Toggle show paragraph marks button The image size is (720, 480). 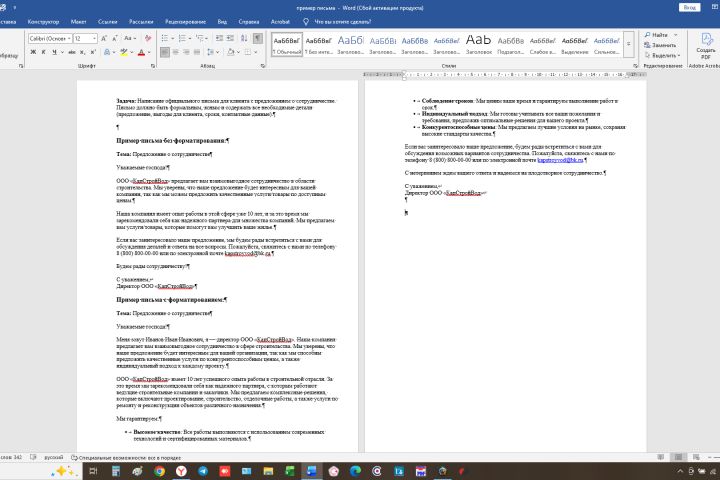[258, 38]
